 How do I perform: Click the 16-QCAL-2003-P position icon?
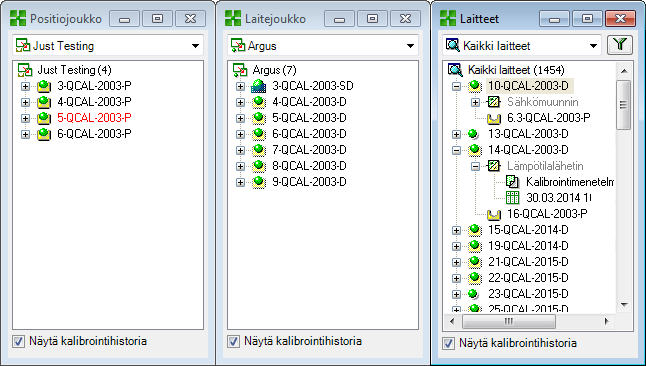pos(494,214)
